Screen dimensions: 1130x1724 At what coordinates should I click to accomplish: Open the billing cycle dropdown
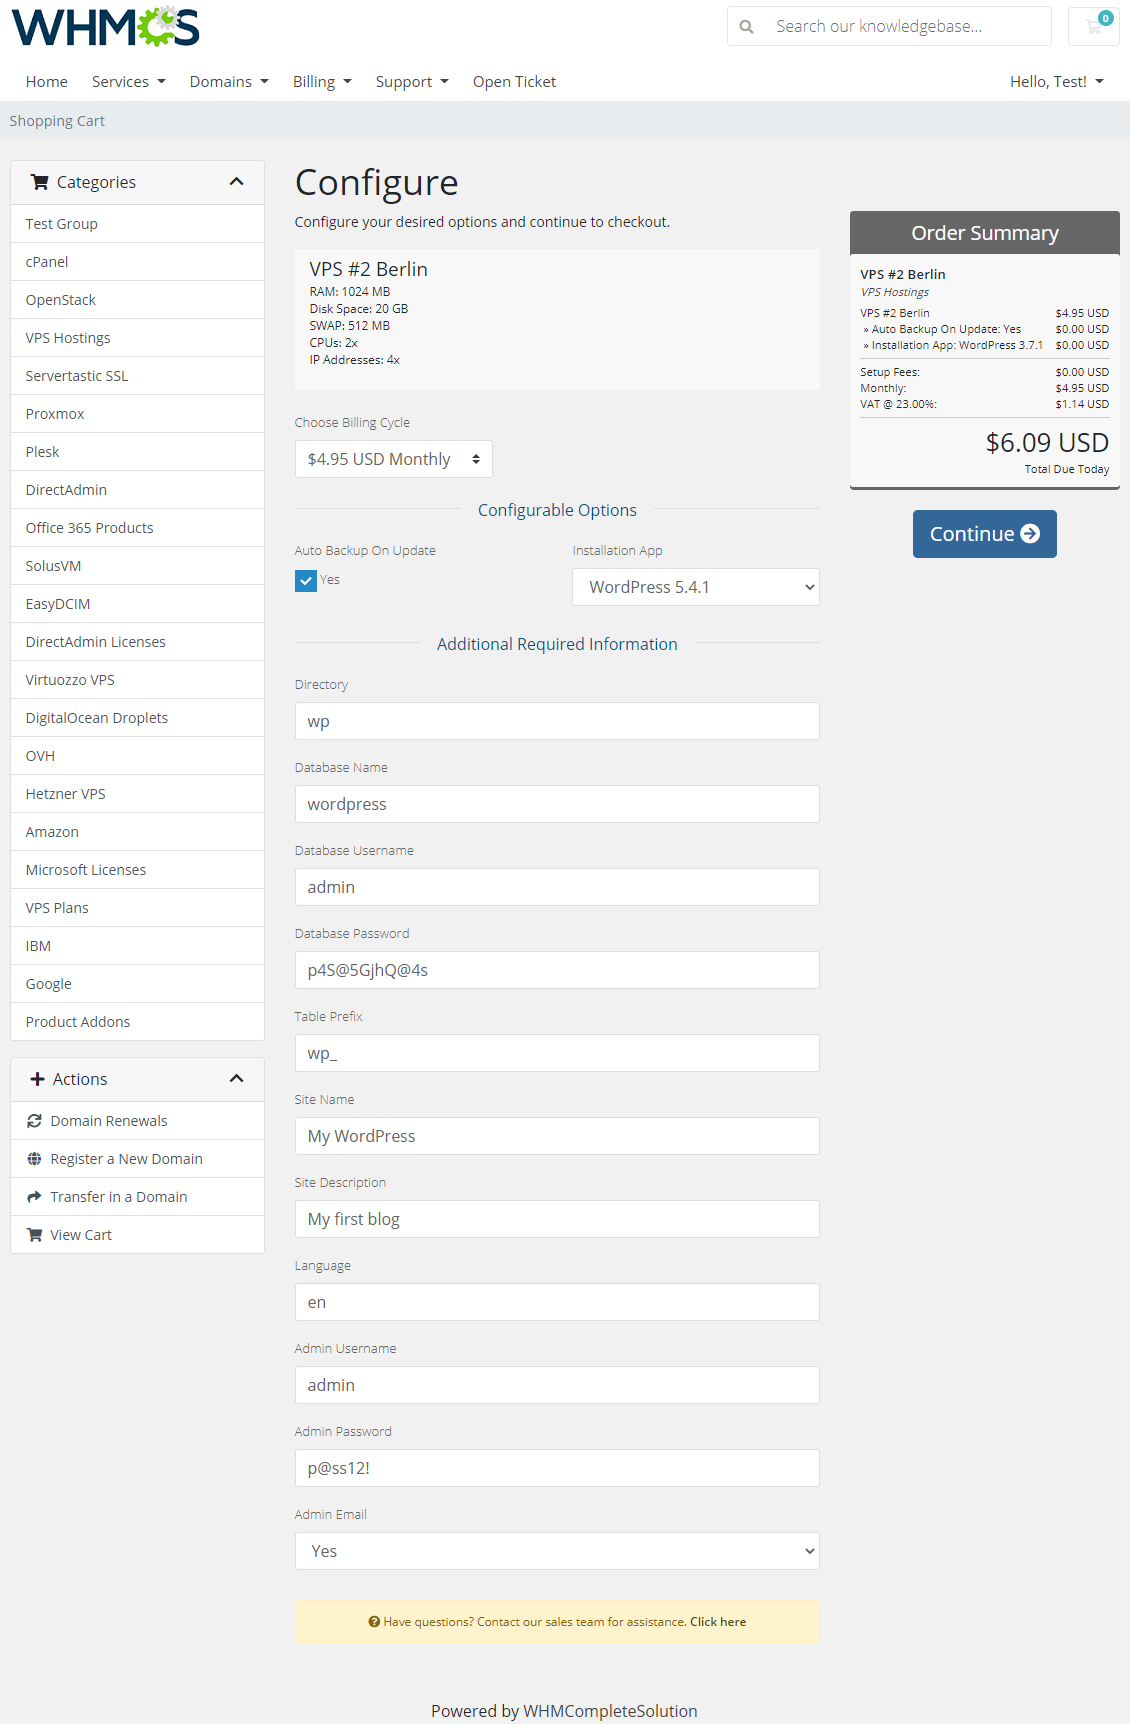pyautogui.click(x=393, y=459)
